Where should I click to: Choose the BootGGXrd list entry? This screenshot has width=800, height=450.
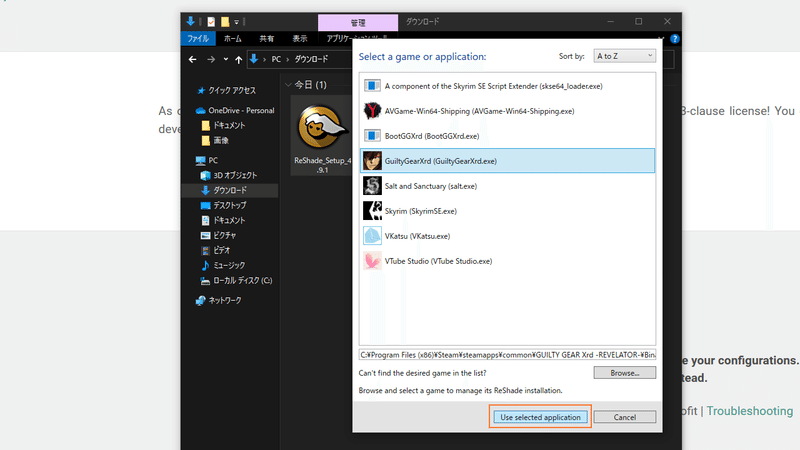click(x=507, y=136)
